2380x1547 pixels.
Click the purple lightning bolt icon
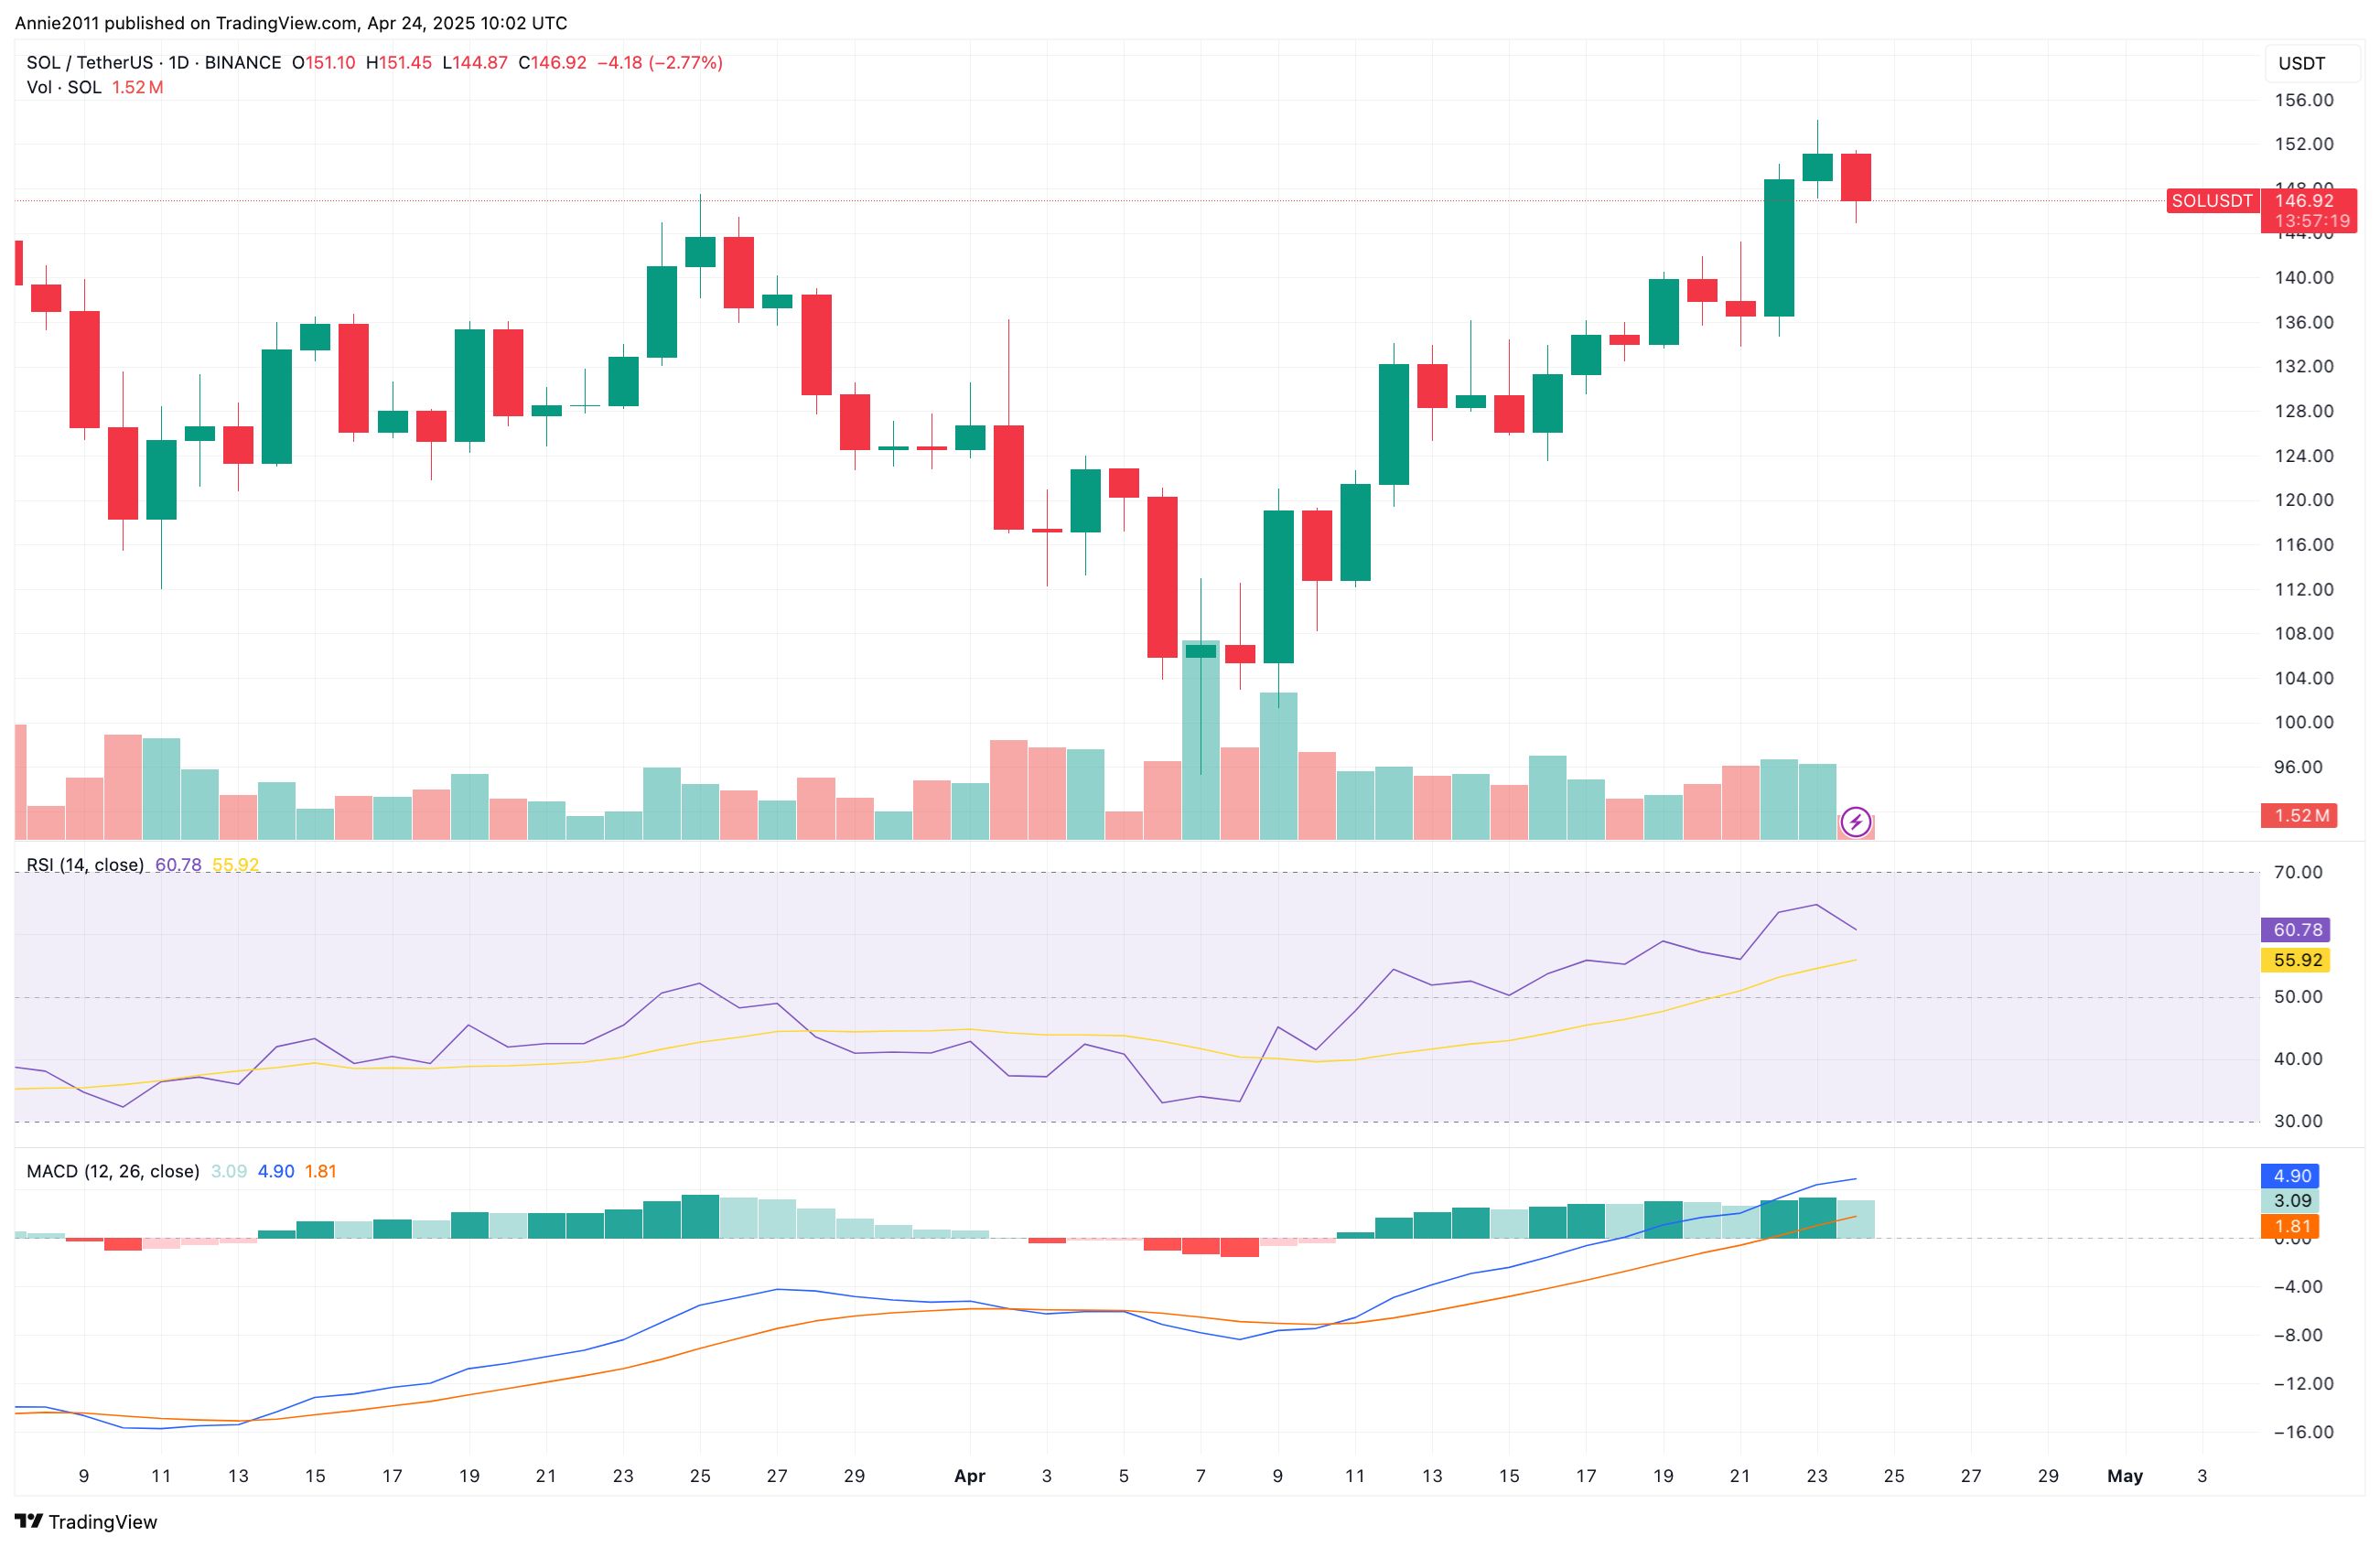[x=1856, y=822]
